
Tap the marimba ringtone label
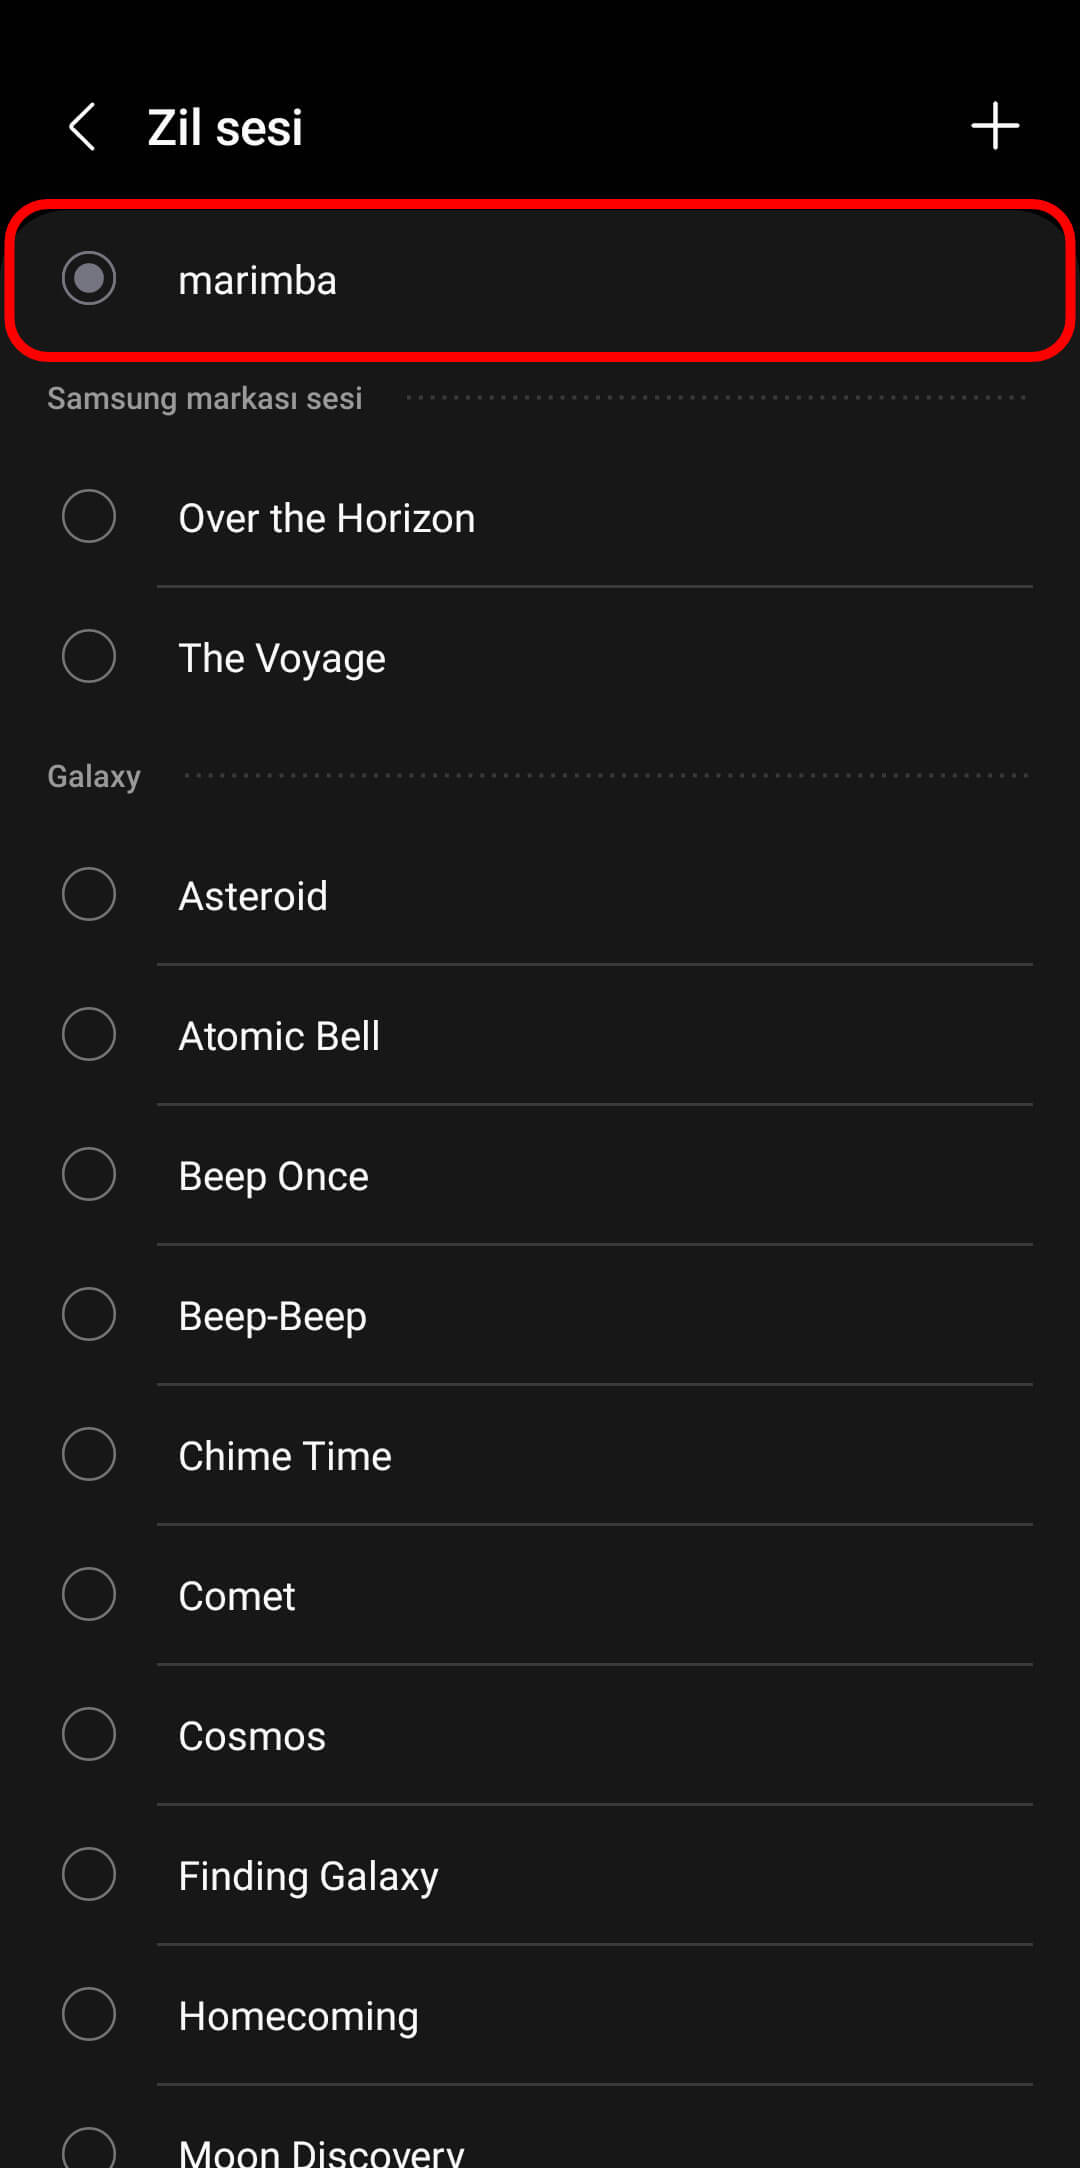coord(257,280)
